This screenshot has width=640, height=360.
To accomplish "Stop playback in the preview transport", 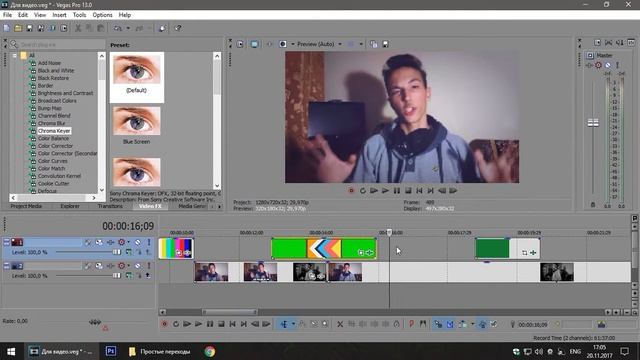I will coord(408,191).
